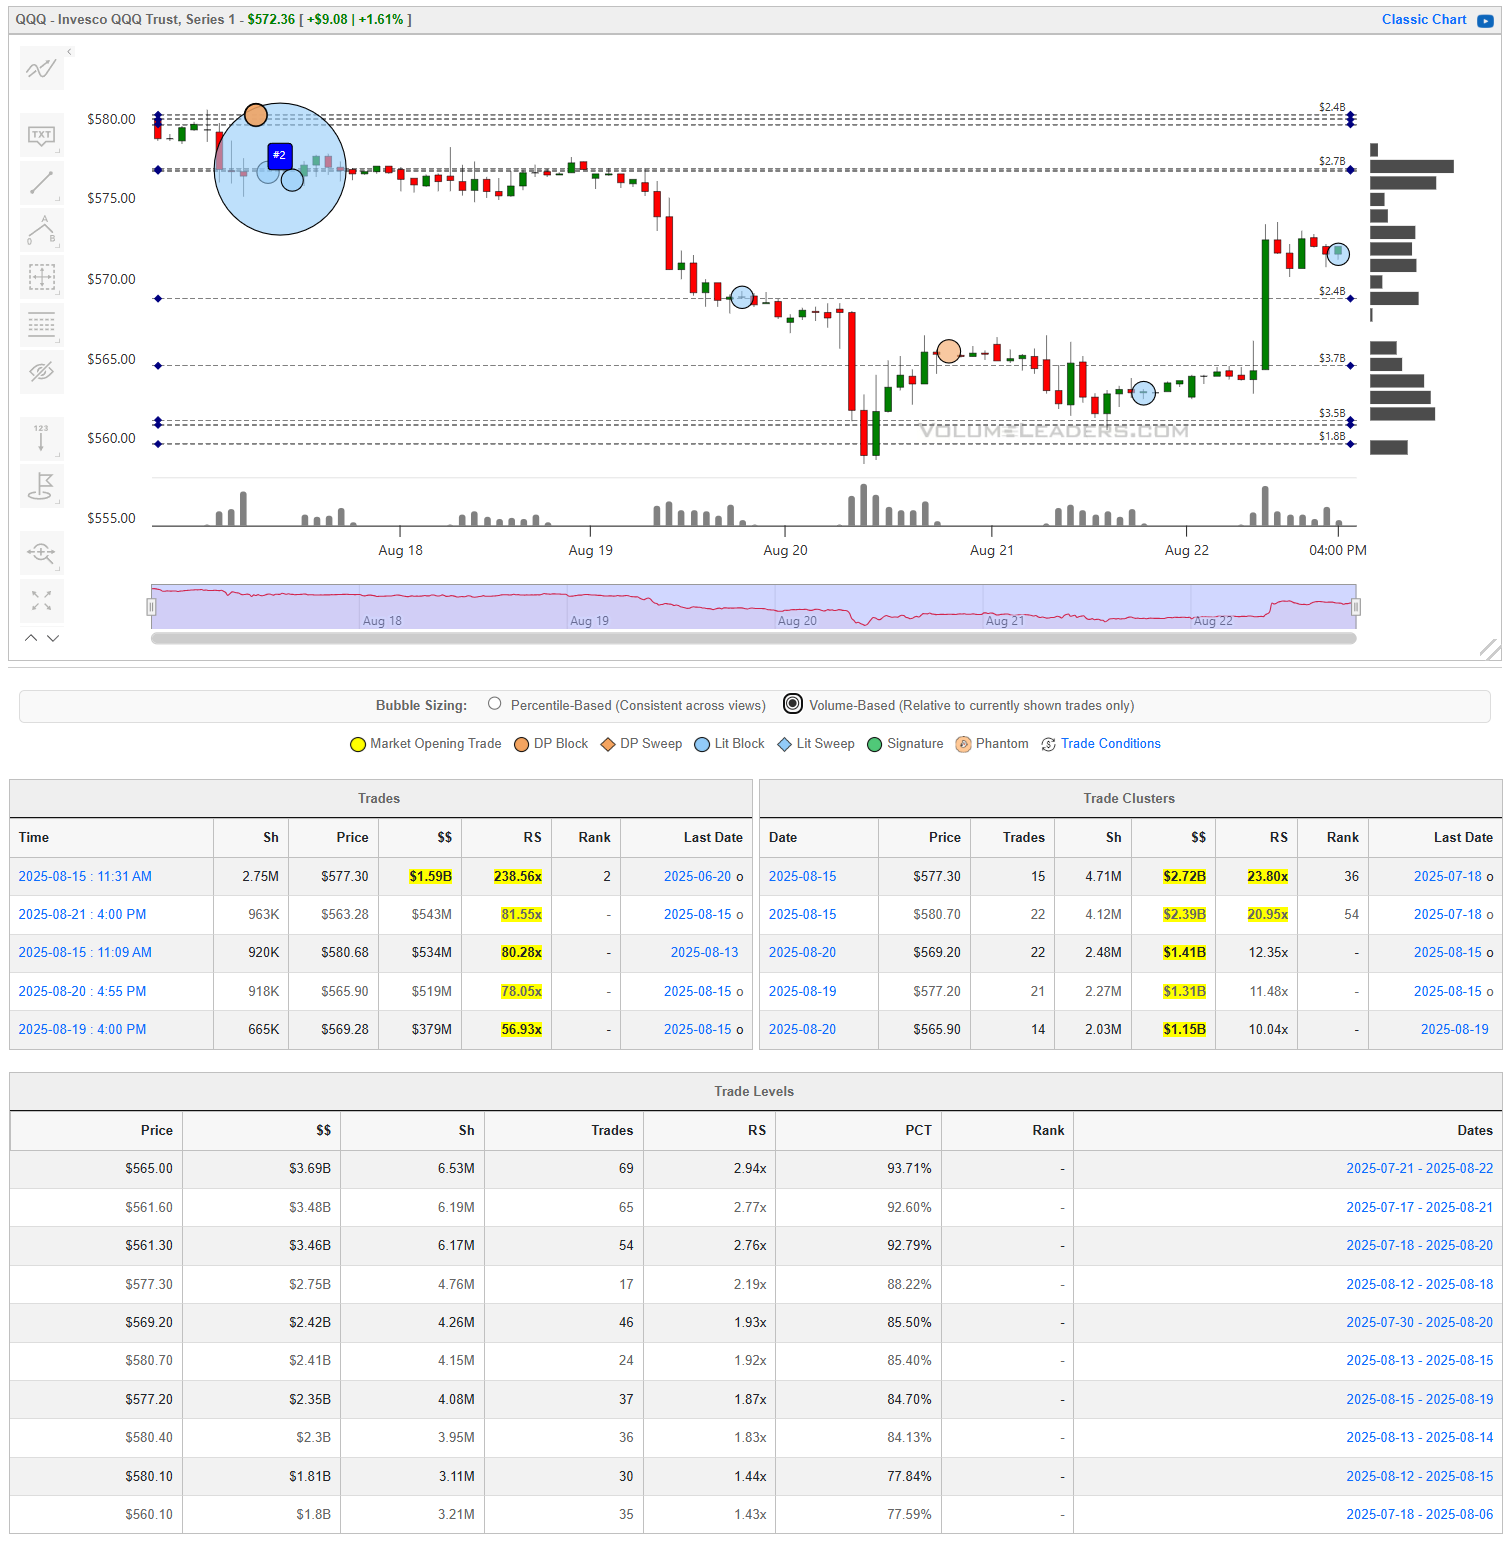The image size is (1510, 1542).
Task: Open last date 2025-06-20 in Trades
Action: (698, 876)
